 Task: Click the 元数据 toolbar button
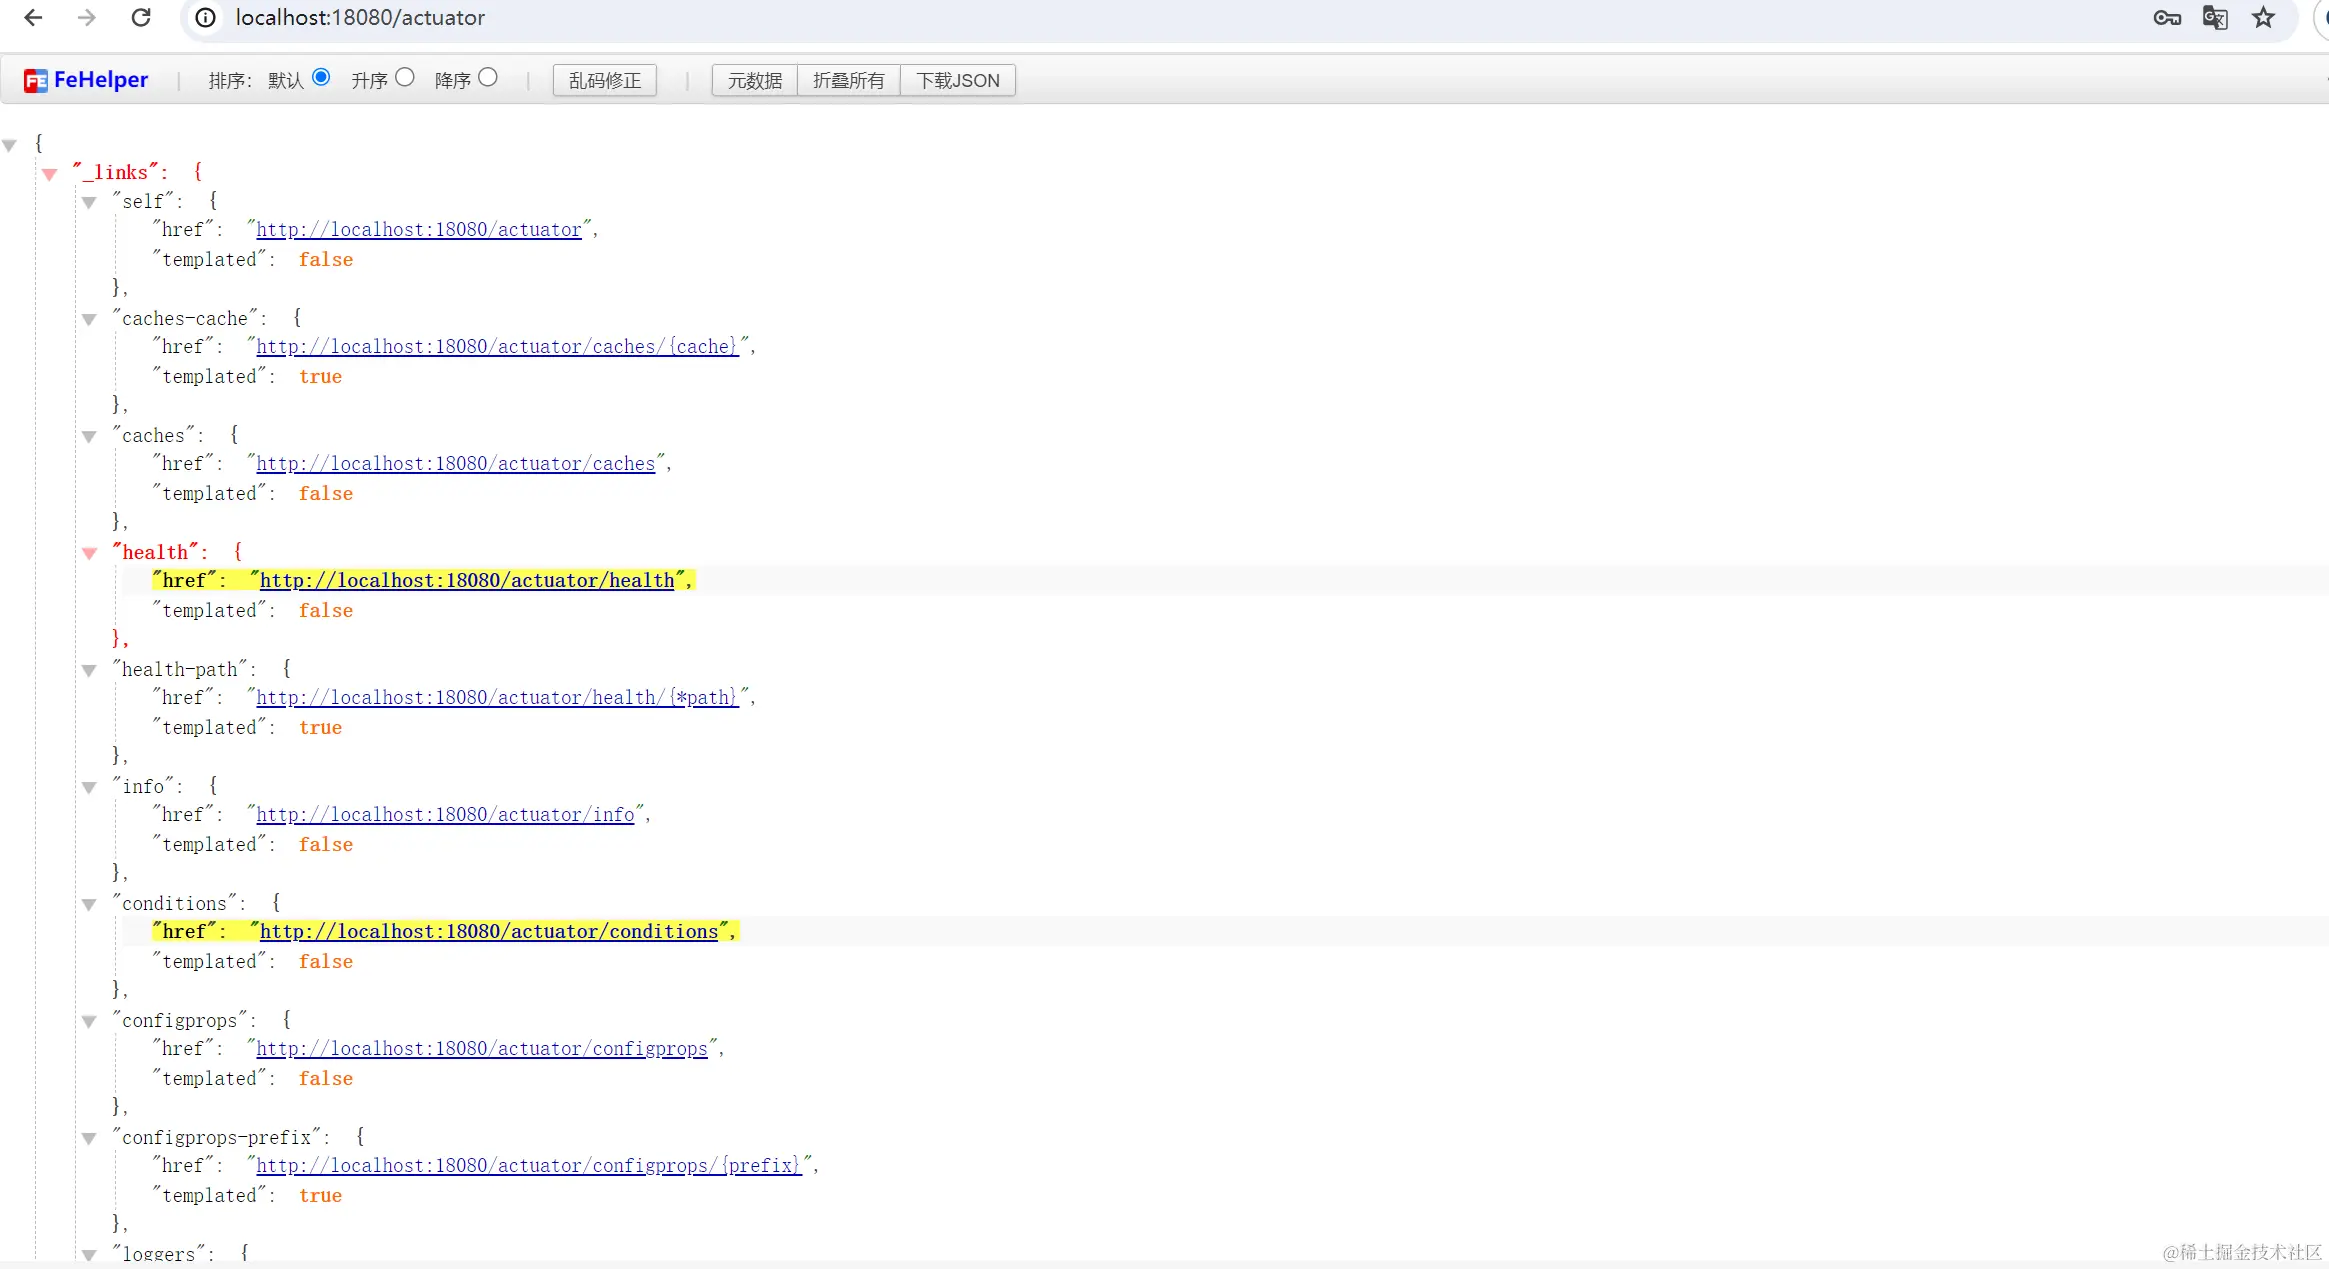(754, 80)
